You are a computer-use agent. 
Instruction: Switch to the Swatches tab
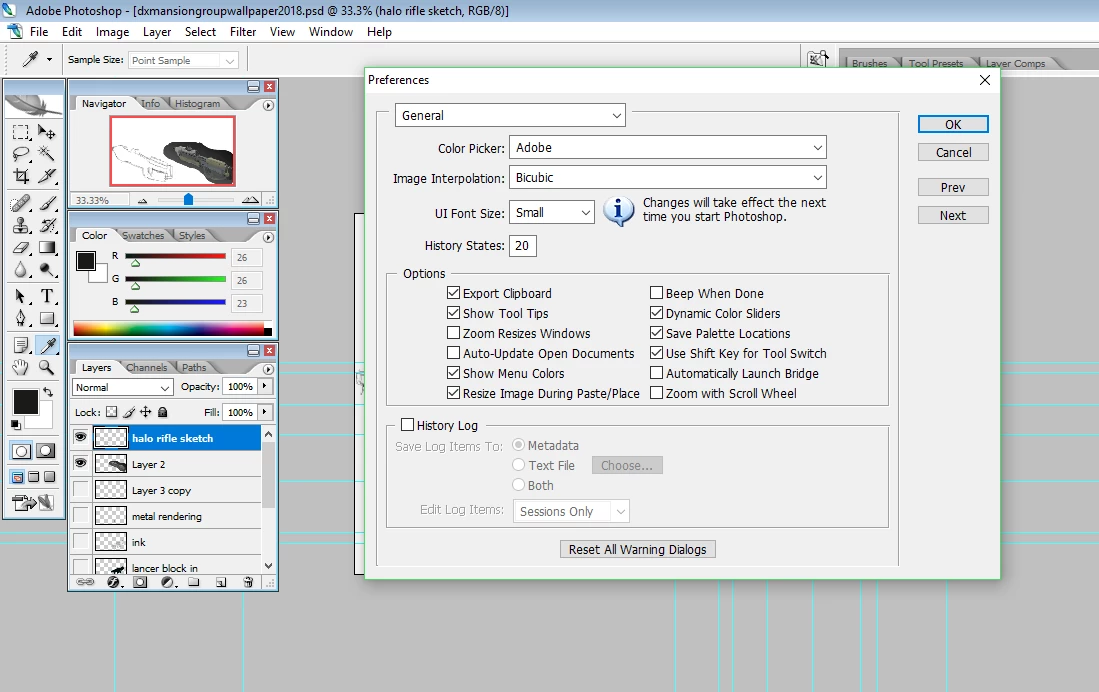pos(143,236)
